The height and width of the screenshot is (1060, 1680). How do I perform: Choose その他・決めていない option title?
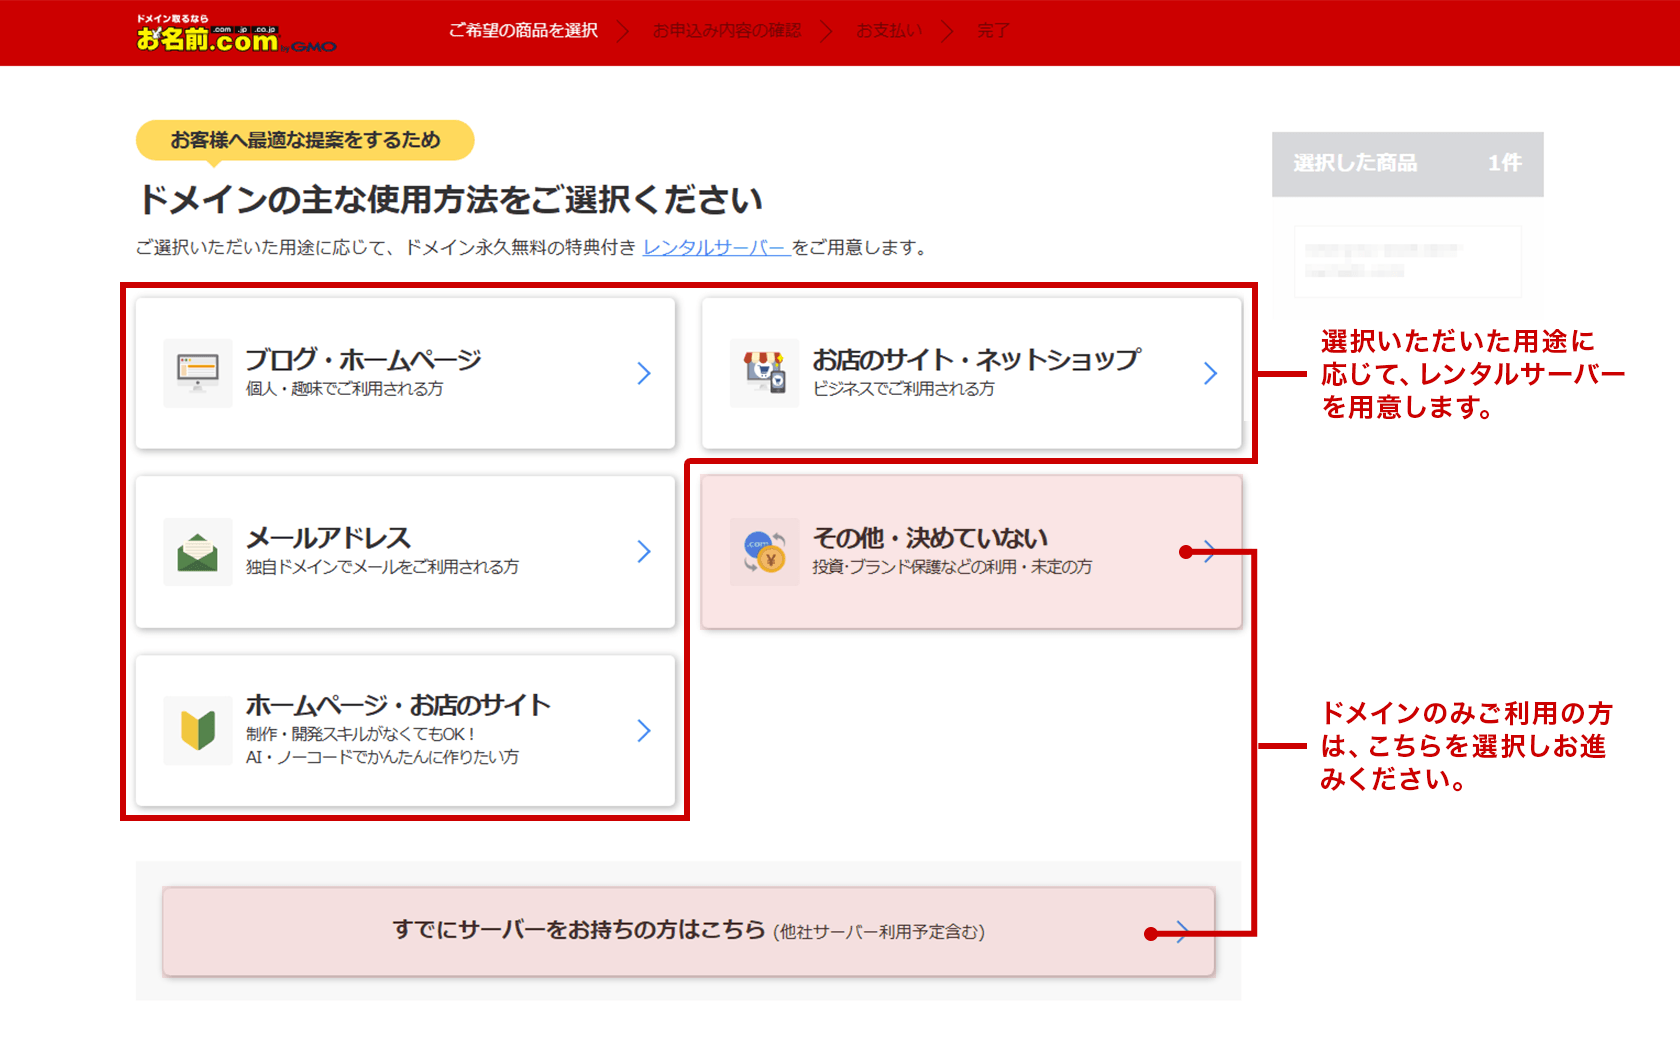click(x=930, y=538)
